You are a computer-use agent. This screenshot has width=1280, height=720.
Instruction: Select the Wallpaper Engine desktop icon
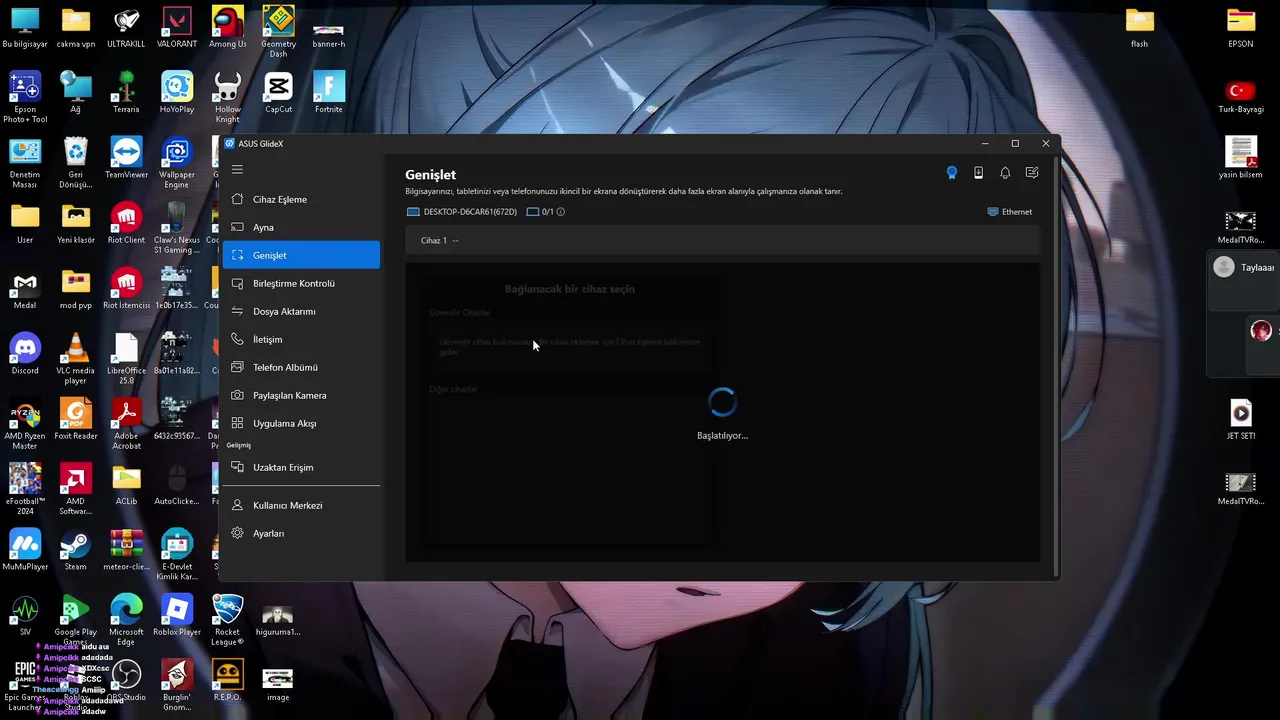coord(177,163)
